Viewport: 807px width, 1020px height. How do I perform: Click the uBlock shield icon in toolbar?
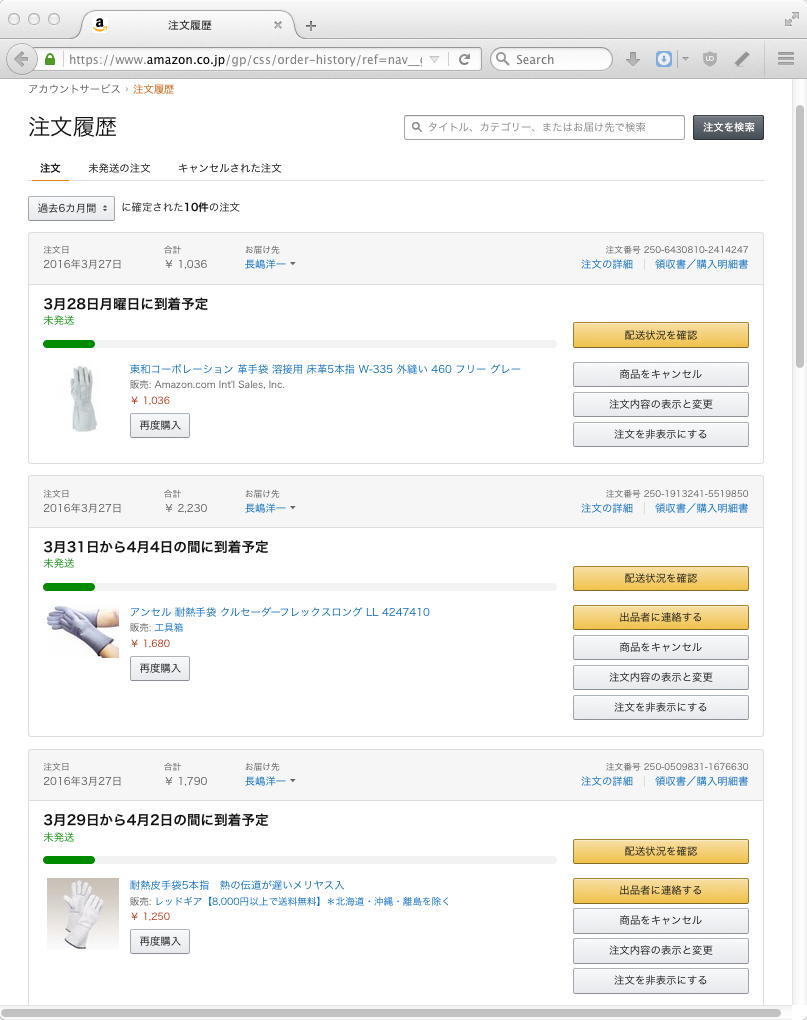pos(710,59)
